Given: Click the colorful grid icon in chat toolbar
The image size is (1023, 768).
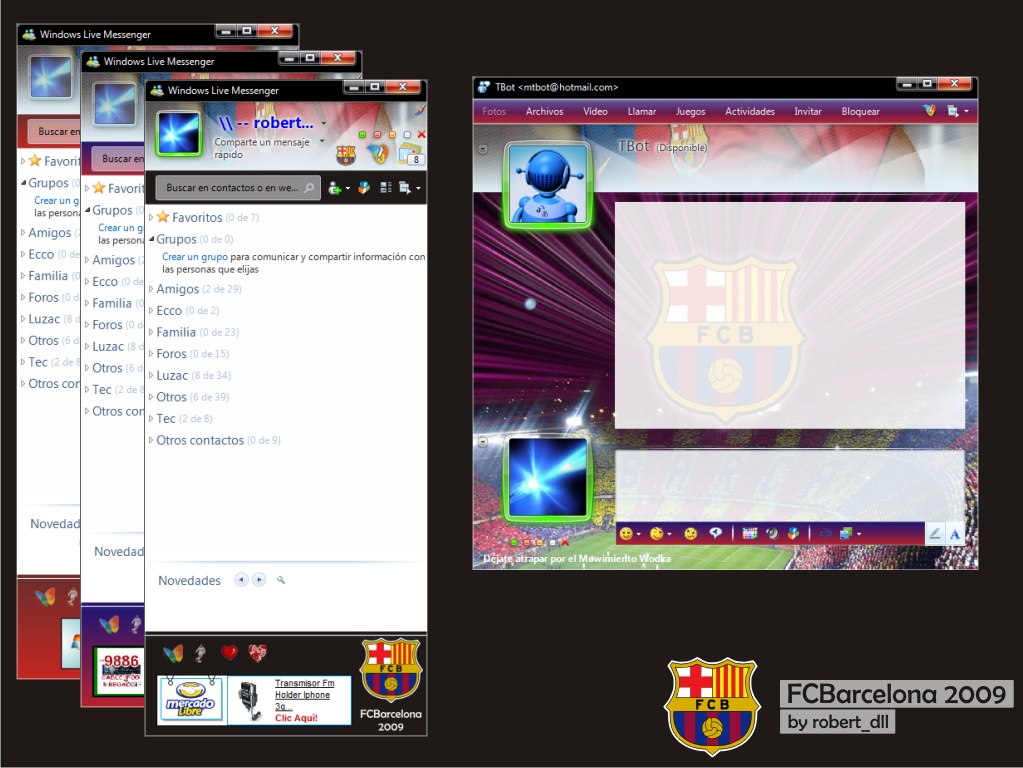Looking at the screenshot, I should [x=750, y=533].
